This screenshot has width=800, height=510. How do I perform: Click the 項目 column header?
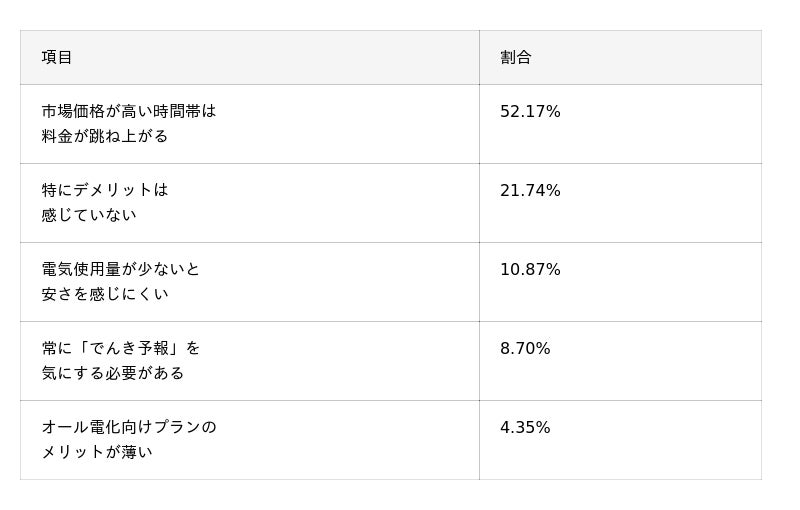57,58
